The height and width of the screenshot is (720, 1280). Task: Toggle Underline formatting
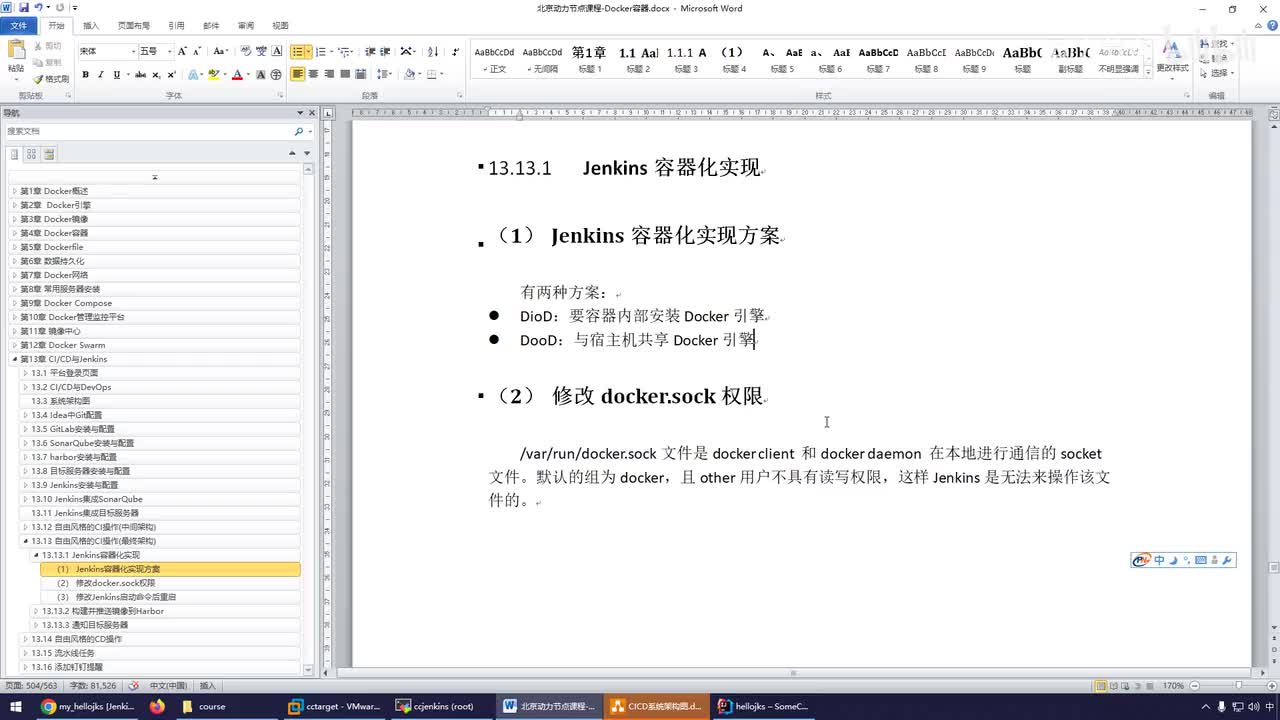tap(117, 75)
